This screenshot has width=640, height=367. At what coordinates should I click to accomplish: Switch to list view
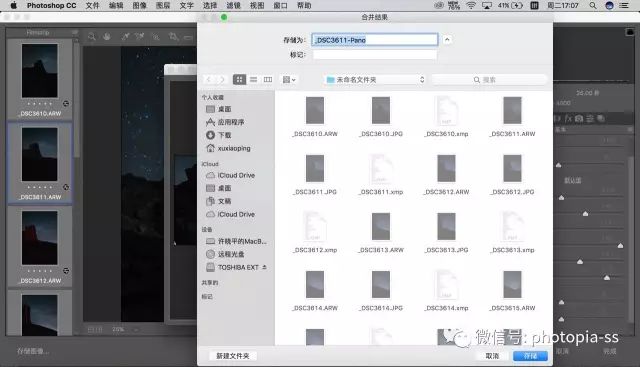(x=253, y=80)
